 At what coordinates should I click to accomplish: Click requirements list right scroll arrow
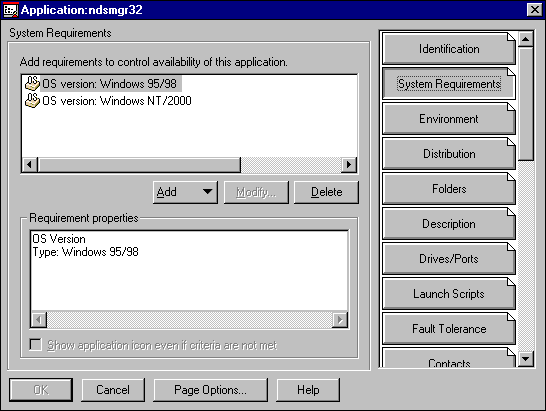(x=349, y=164)
